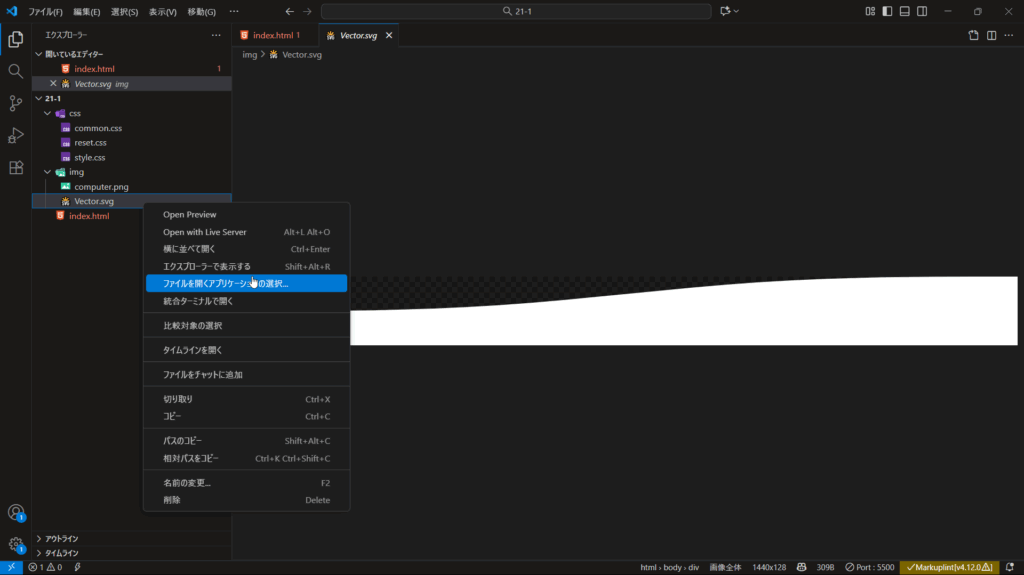Open the Search view in activity bar

click(x=15, y=71)
